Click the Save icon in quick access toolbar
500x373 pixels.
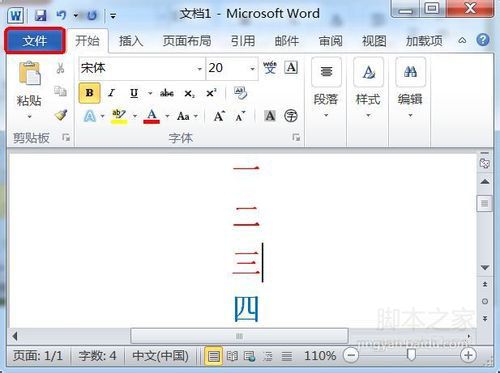[x=41, y=15]
